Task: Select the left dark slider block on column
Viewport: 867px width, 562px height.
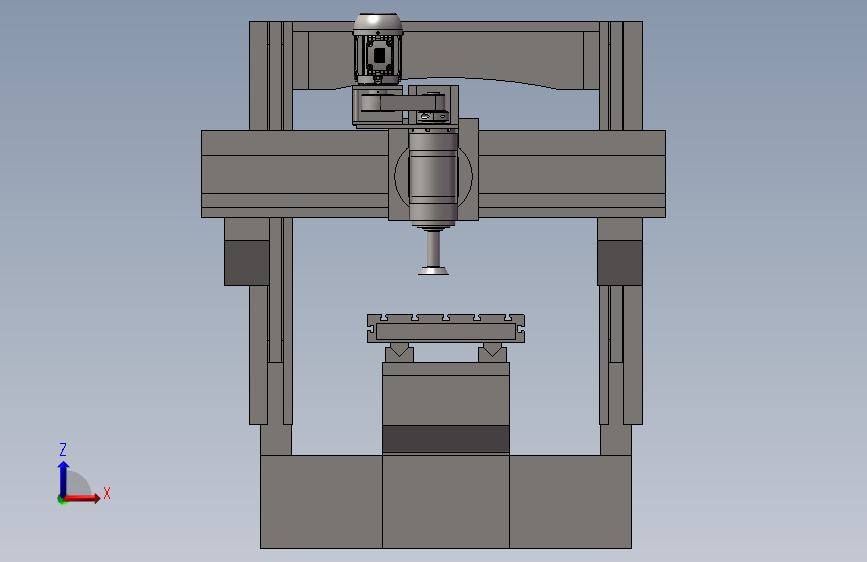Action: pos(247,263)
